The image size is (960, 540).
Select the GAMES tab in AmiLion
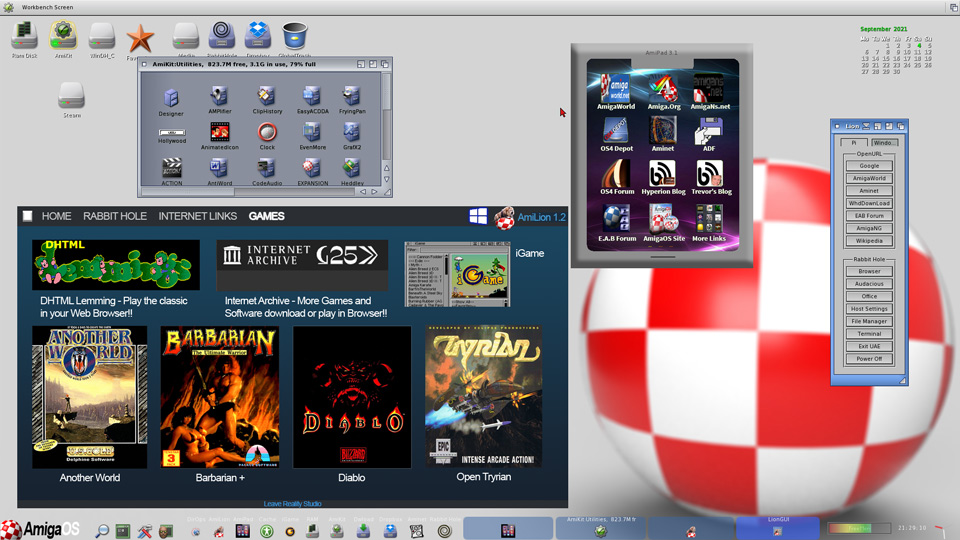coord(266,216)
